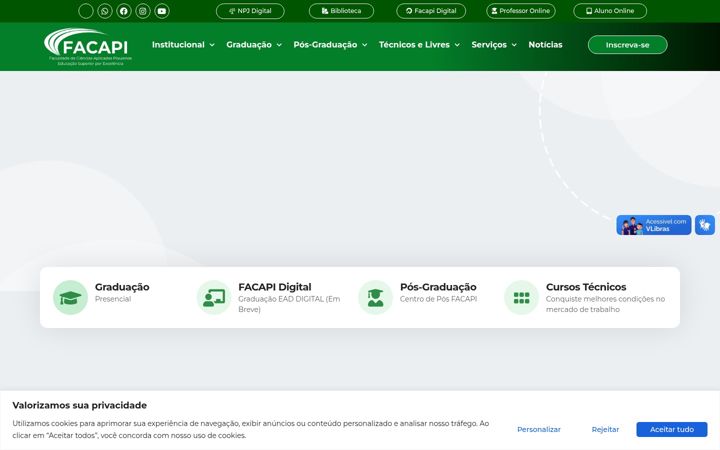Screen dimensions: 720x450
Task: Click the Centro de Pós FACAPI subtitle
Action: tap(438, 299)
